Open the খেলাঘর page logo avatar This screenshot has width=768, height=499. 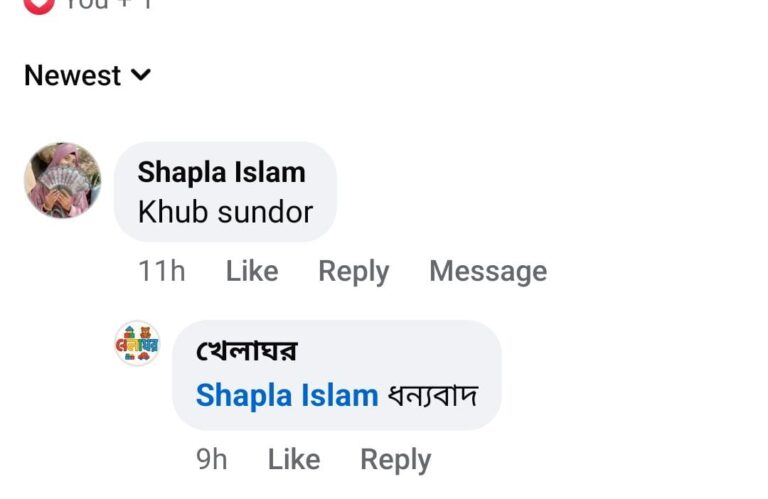(x=137, y=344)
